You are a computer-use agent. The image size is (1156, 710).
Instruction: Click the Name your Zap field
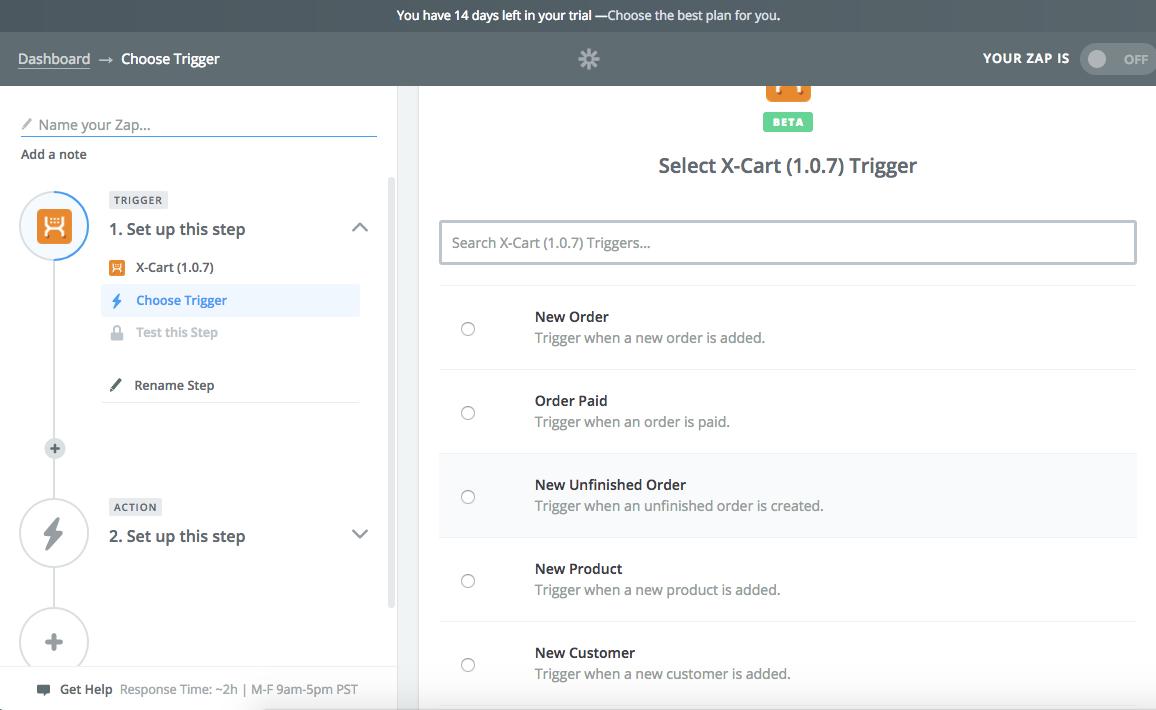pos(199,125)
